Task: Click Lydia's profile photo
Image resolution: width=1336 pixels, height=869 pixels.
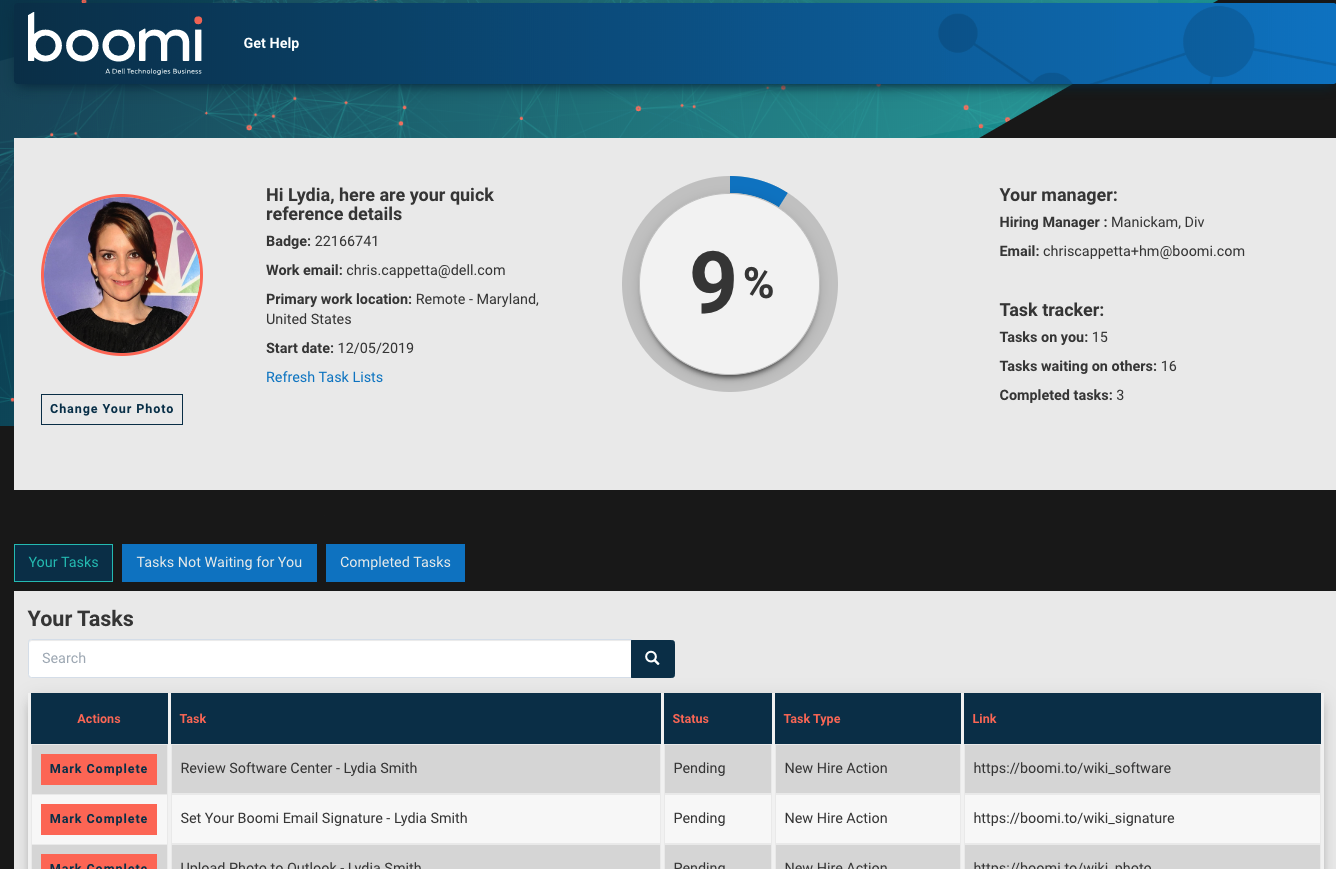Action: 121,274
